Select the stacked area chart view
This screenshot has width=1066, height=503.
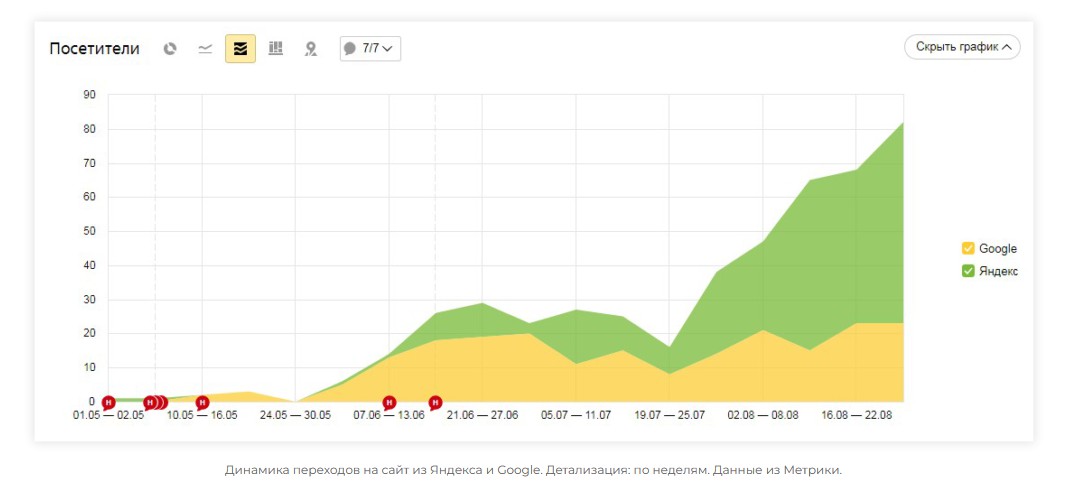tap(241, 48)
